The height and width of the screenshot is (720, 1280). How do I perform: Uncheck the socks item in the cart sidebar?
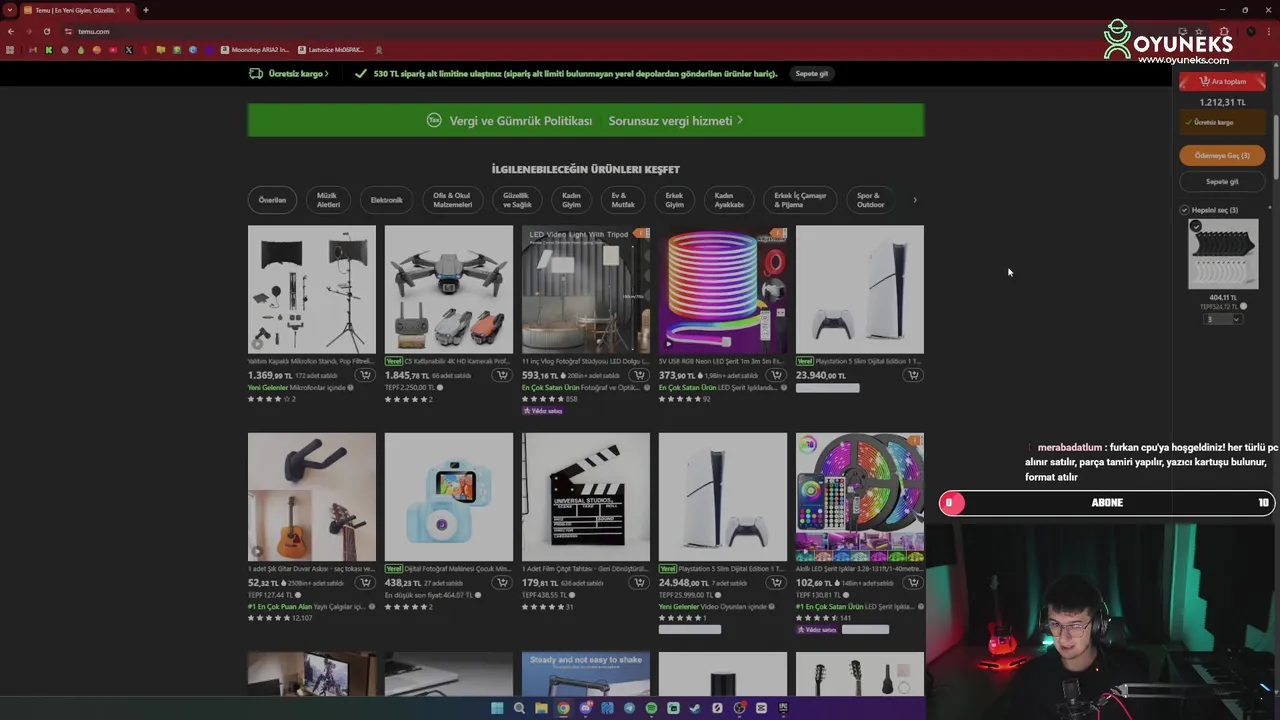click(x=1195, y=226)
